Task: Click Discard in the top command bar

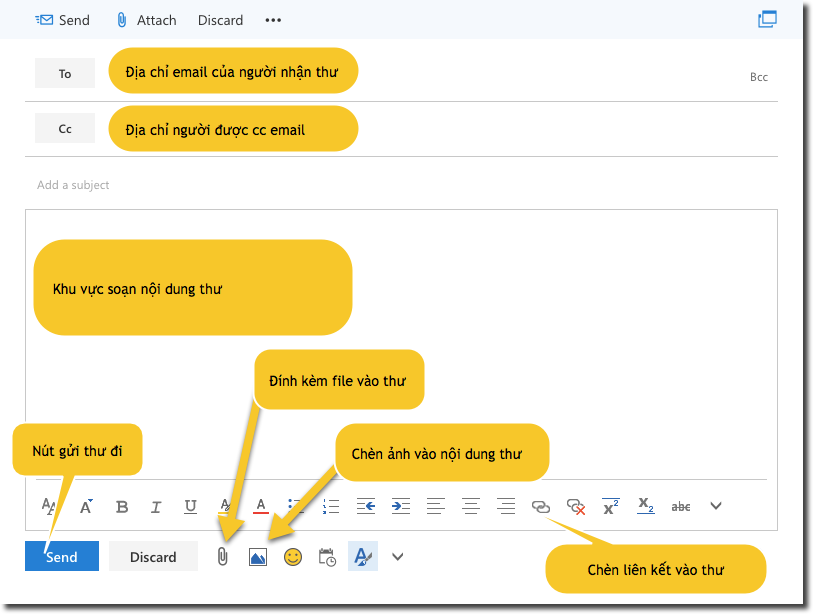Action: (x=220, y=20)
